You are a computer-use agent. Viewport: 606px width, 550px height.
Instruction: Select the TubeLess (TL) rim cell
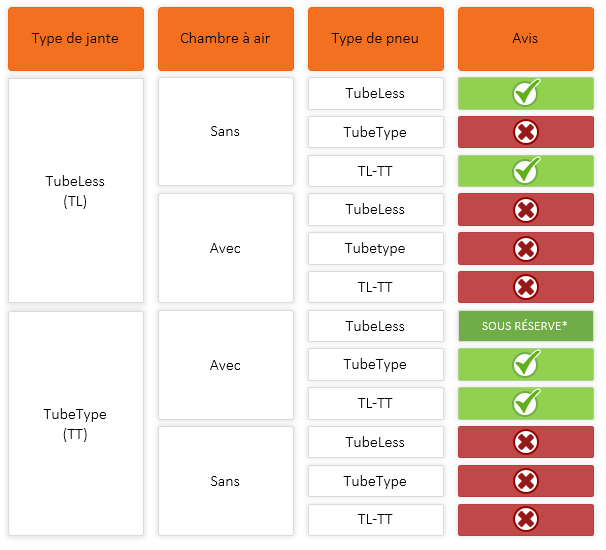click(76, 191)
